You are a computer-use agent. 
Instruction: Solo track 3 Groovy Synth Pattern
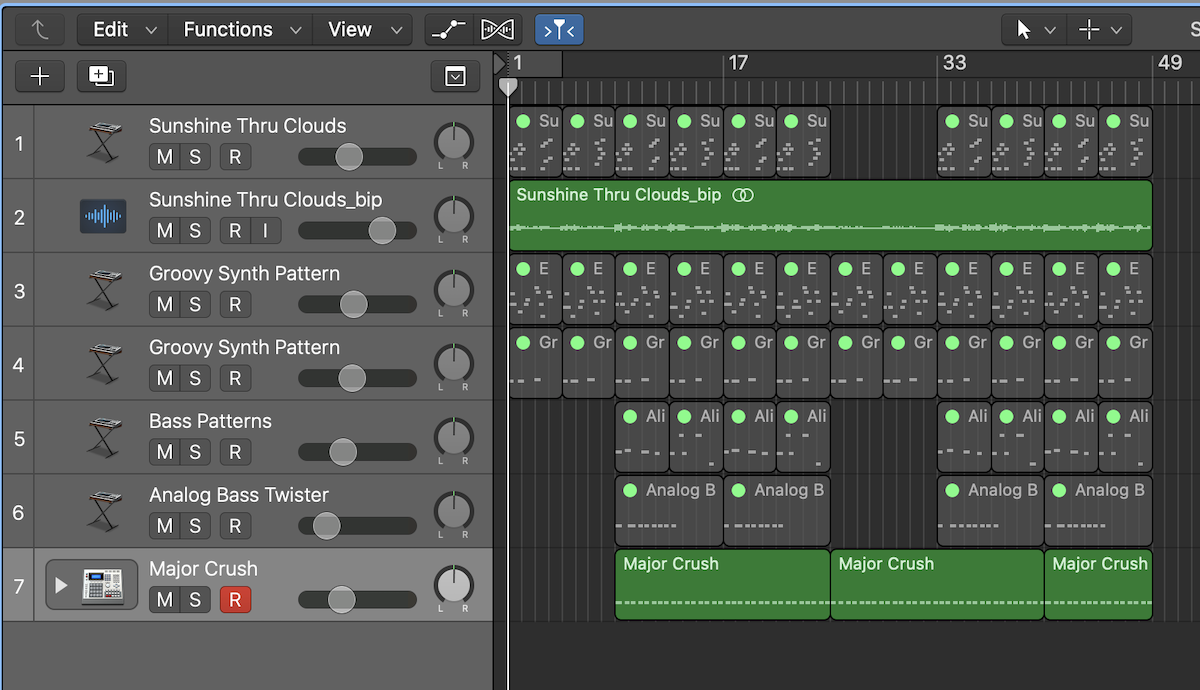pos(195,305)
